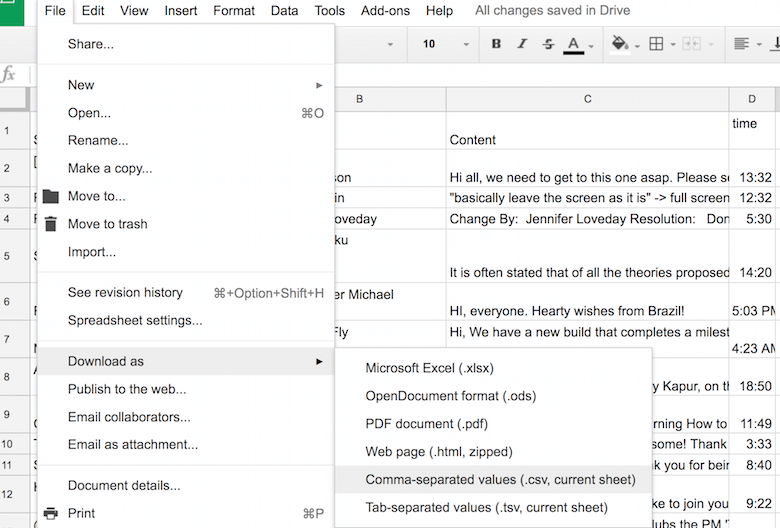
Task: Click Publish to the web
Action: click(x=127, y=389)
